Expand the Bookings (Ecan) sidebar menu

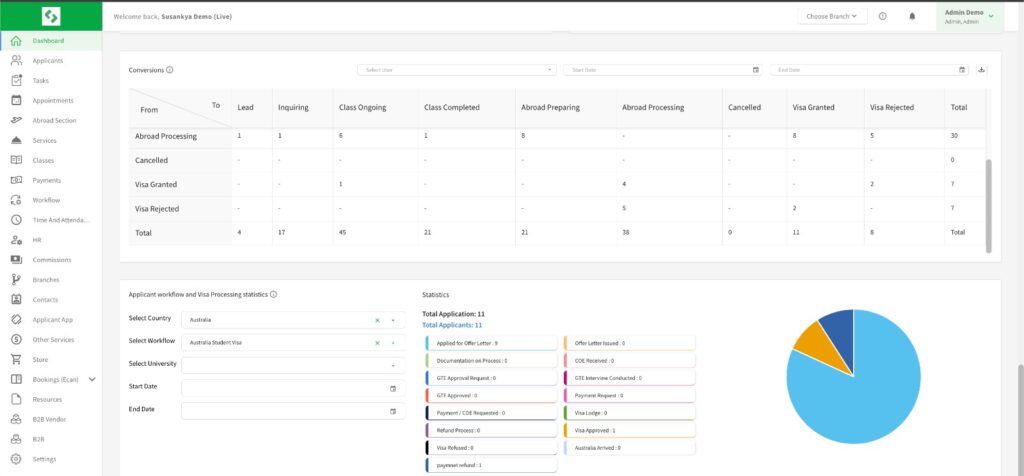(92, 379)
